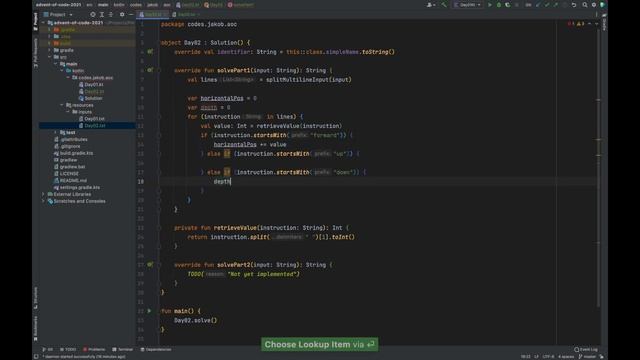Select opened file via the Project panel locate icon
Image resolution: width=640 pixels, height=360 pixels.
pyautogui.click(x=93, y=14)
